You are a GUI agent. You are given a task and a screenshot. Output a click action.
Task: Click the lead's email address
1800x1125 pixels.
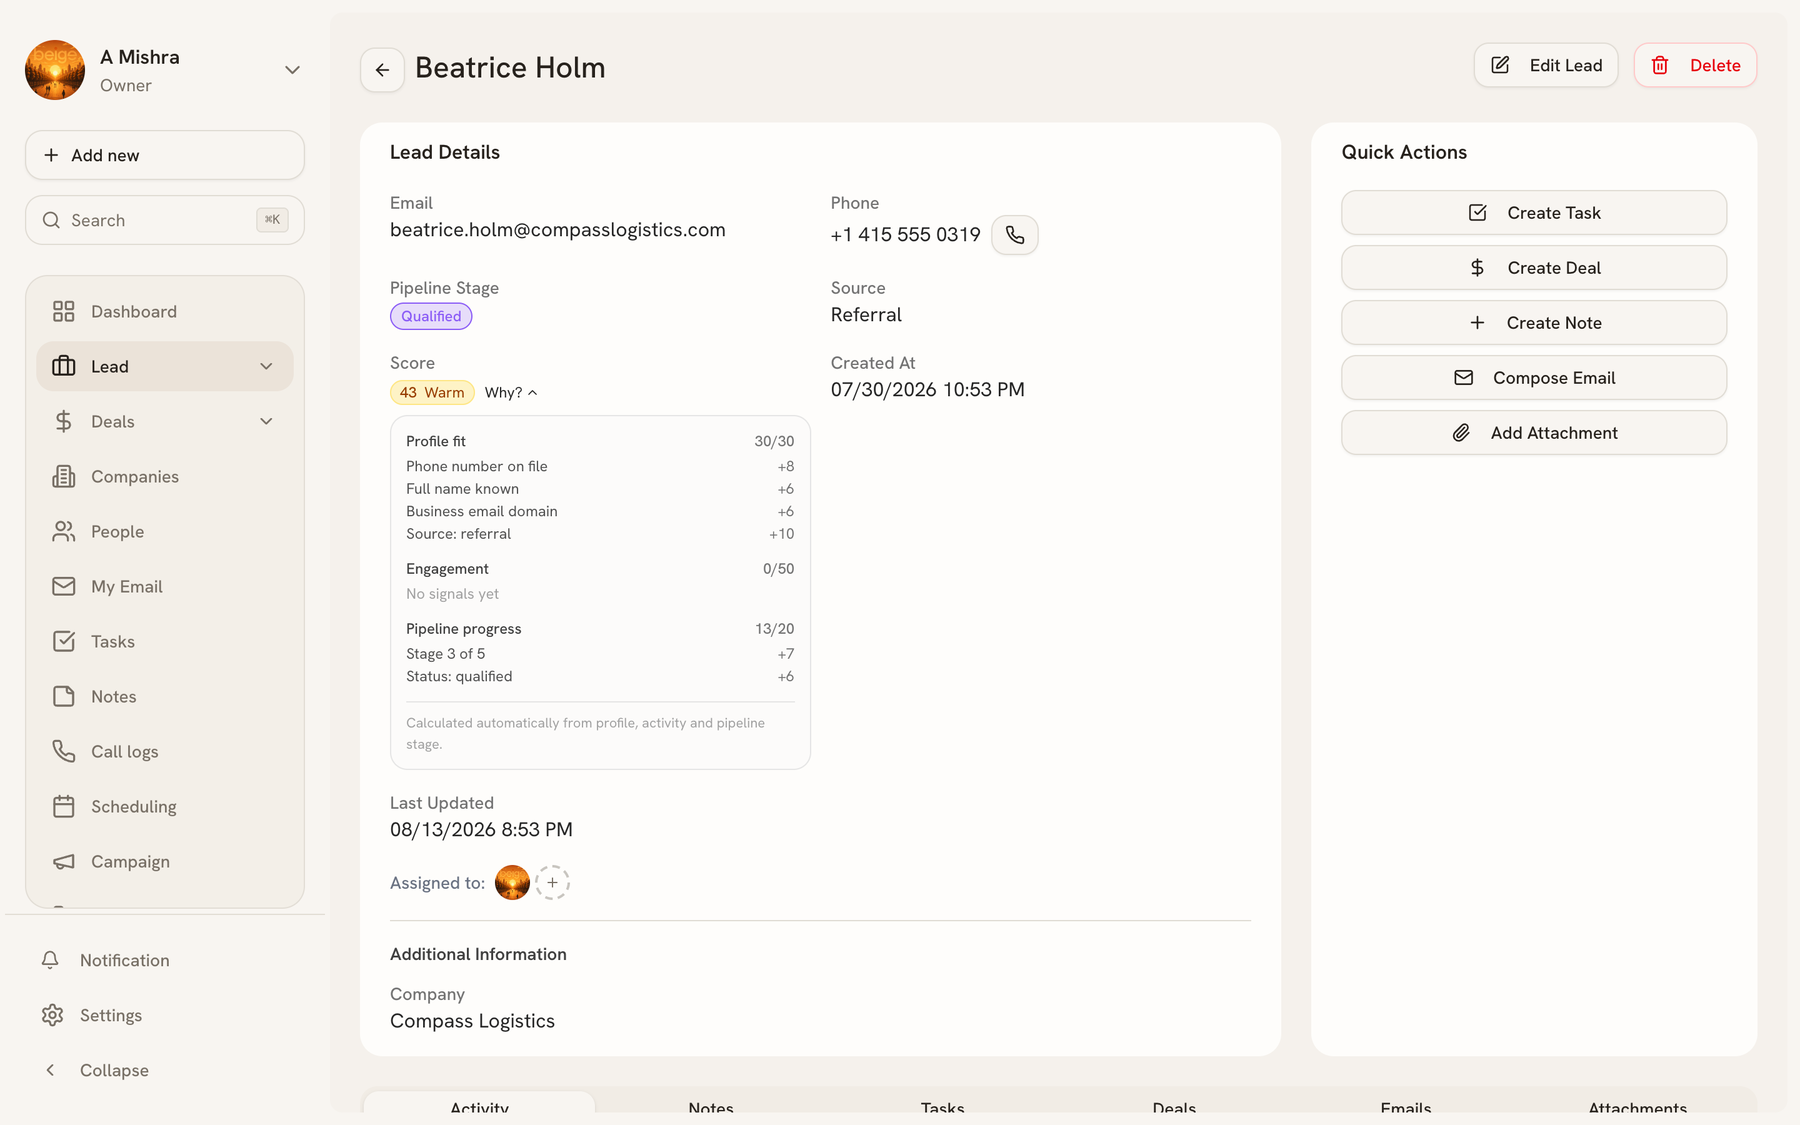click(558, 230)
